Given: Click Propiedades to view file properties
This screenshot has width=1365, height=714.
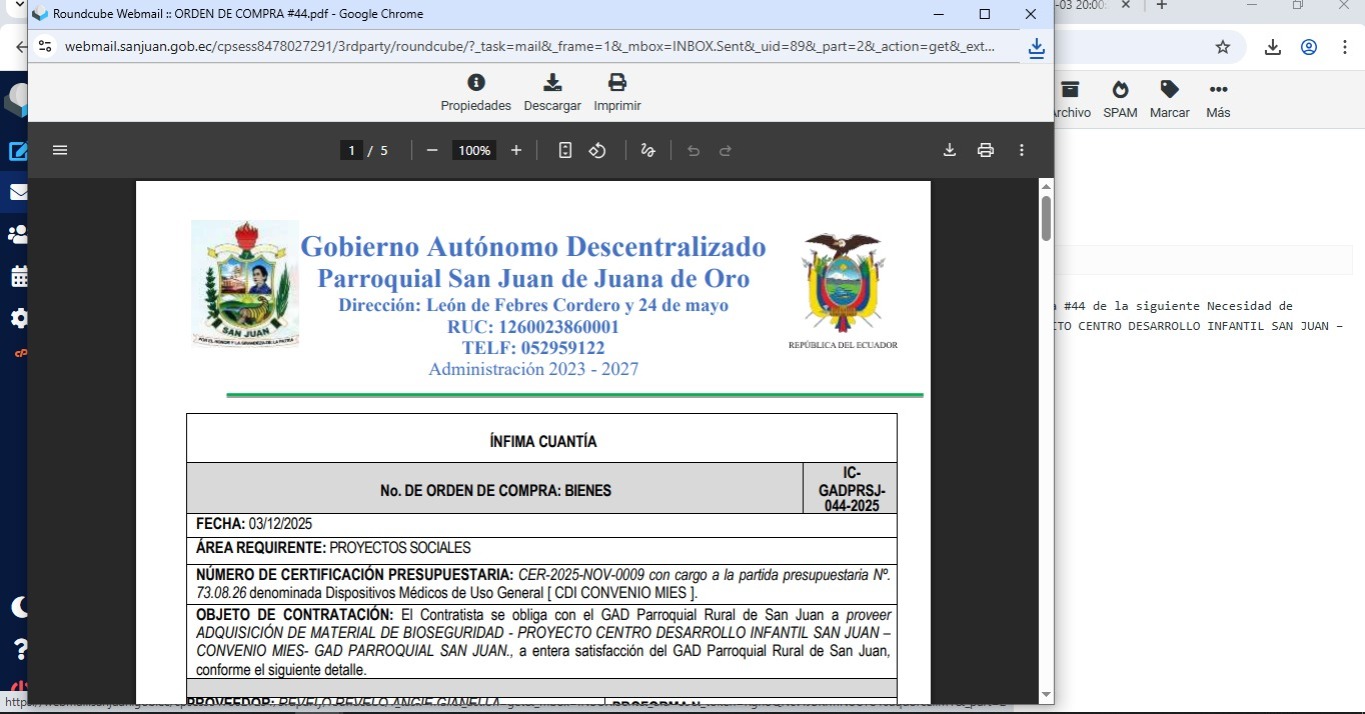Looking at the screenshot, I should (x=476, y=92).
